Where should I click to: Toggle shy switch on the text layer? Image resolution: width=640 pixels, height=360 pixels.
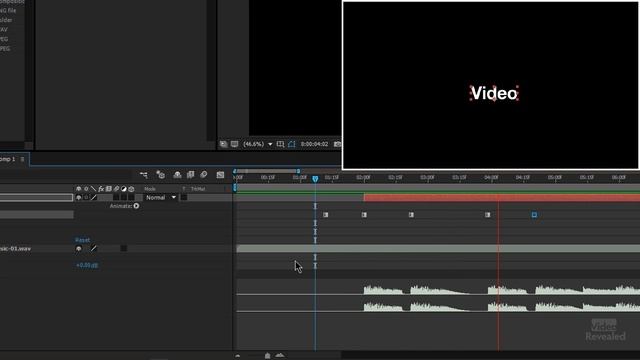coord(79,198)
